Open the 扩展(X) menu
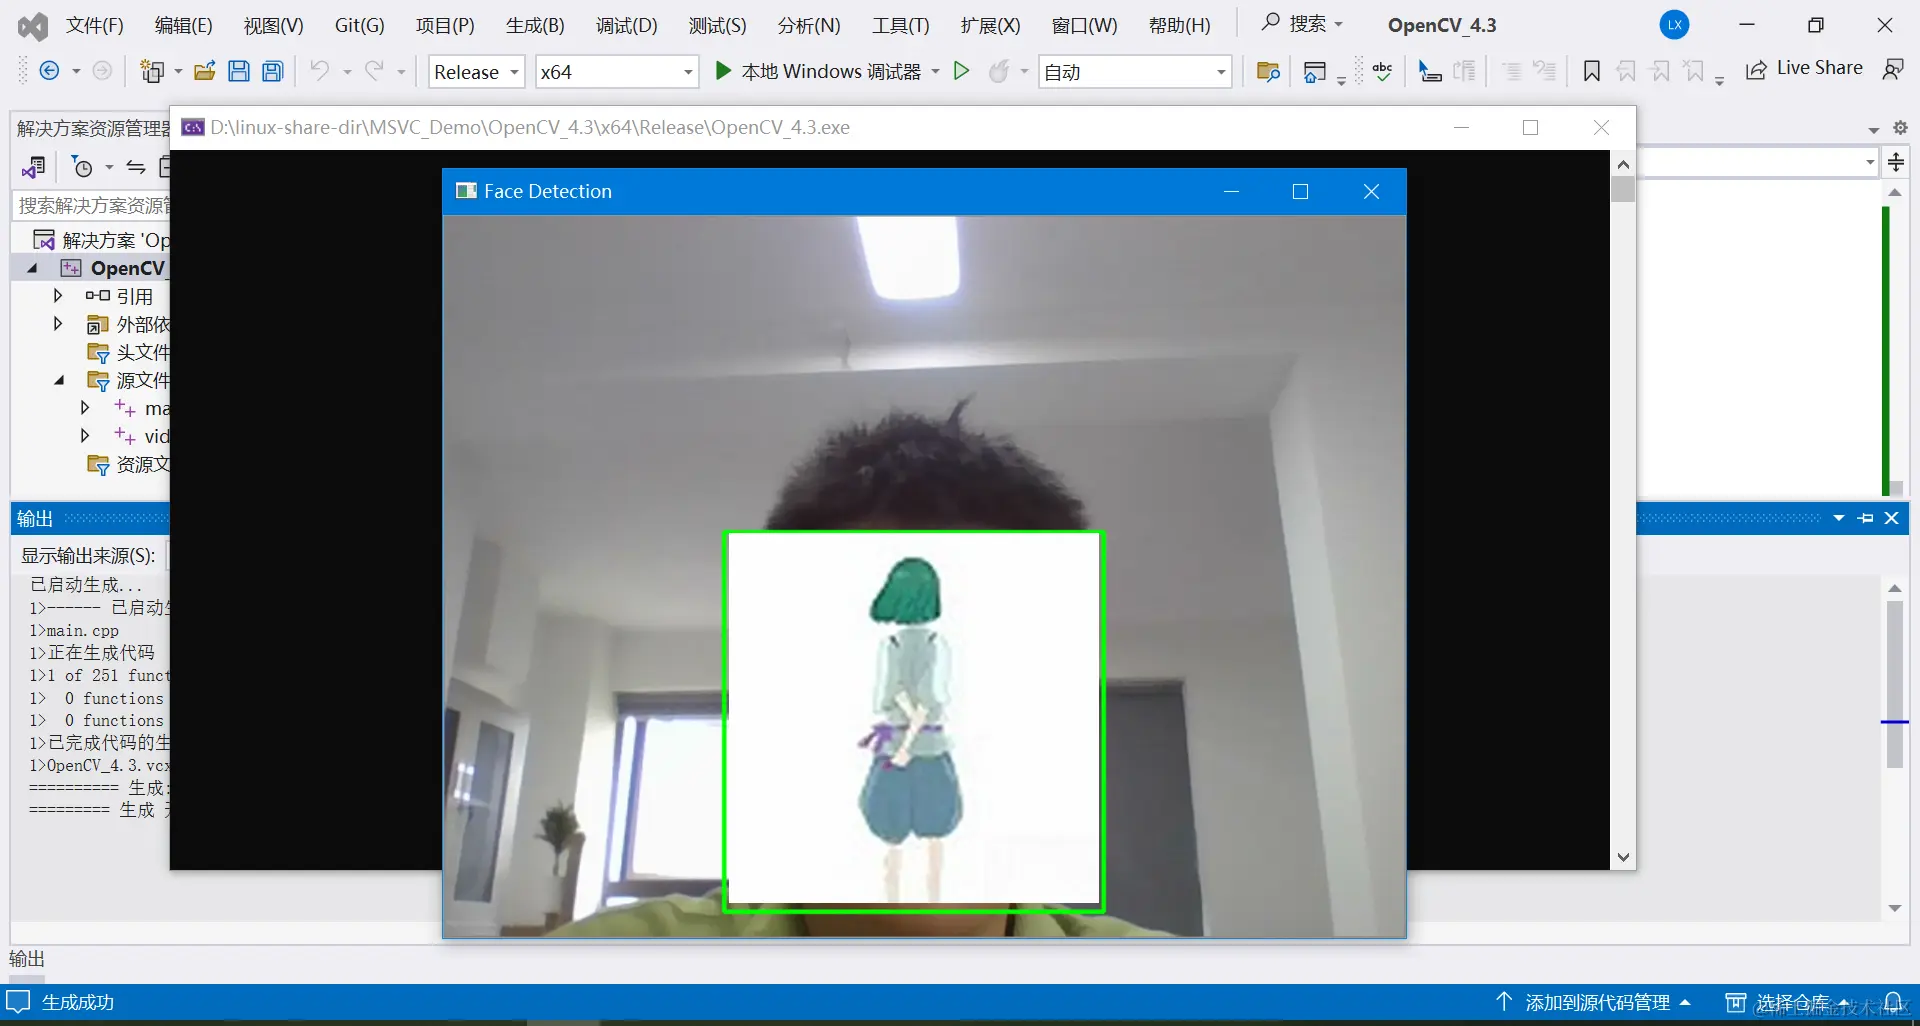The width and height of the screenshot is (1920, 1026). (x=991, y=25)
